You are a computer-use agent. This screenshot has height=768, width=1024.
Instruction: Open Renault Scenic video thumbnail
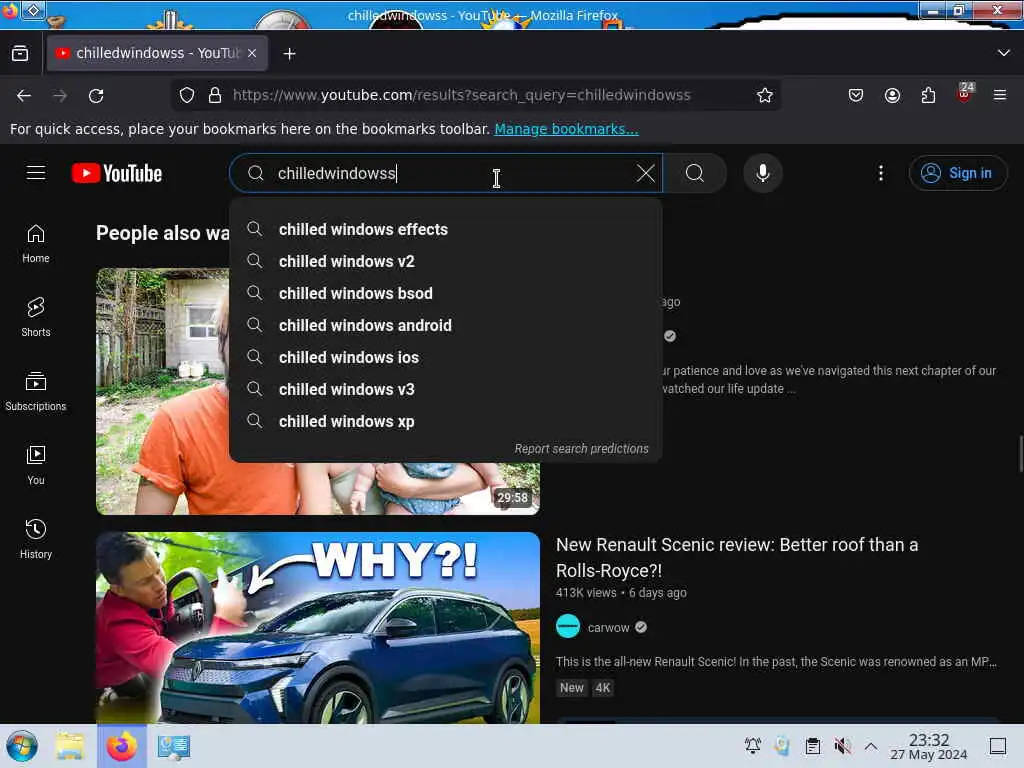(318, 627)
